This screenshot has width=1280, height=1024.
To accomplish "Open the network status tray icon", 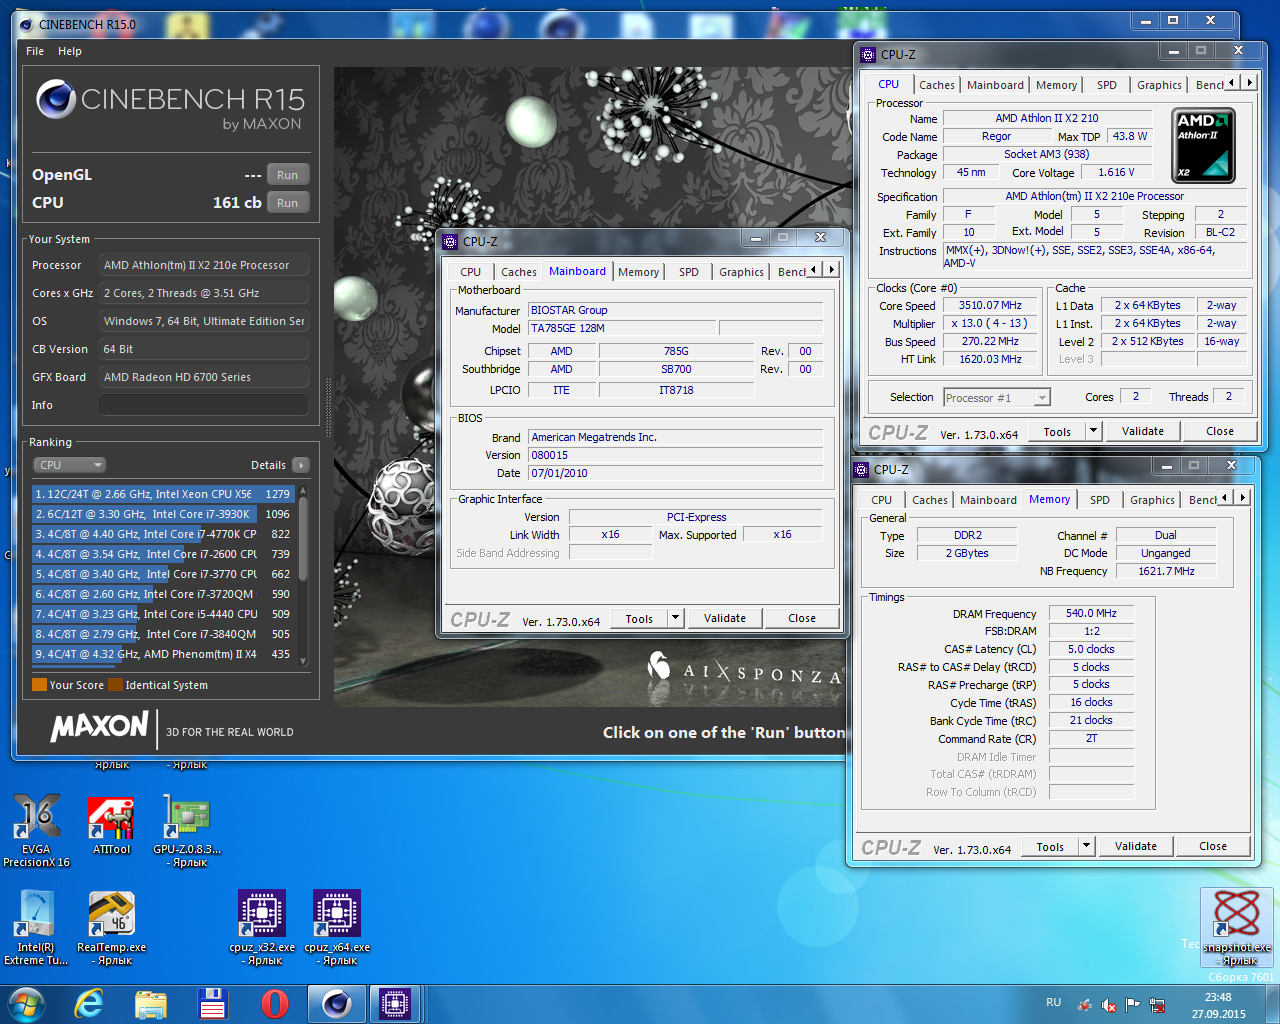I will pos(1157,1004).
